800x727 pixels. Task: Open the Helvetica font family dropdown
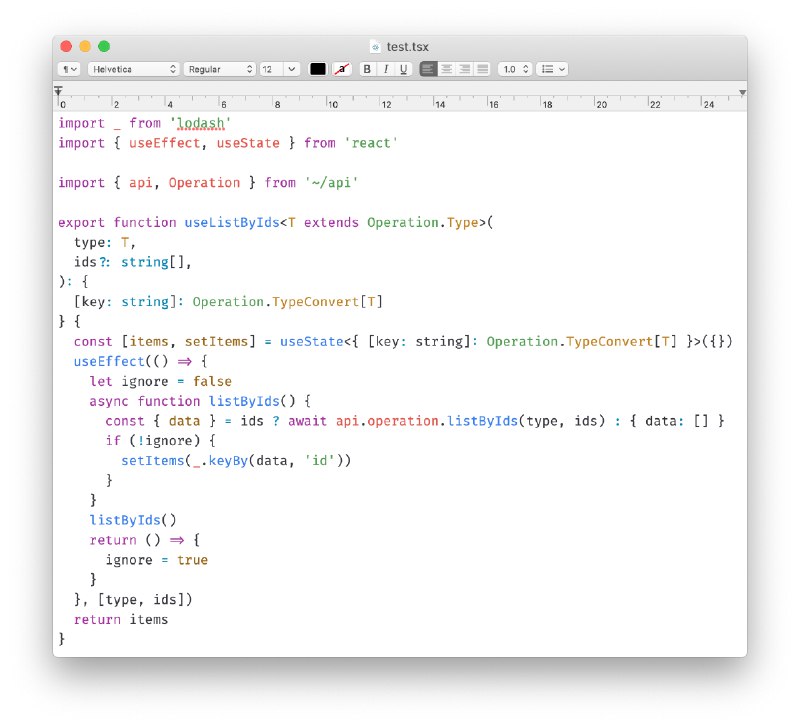point(133,69)
